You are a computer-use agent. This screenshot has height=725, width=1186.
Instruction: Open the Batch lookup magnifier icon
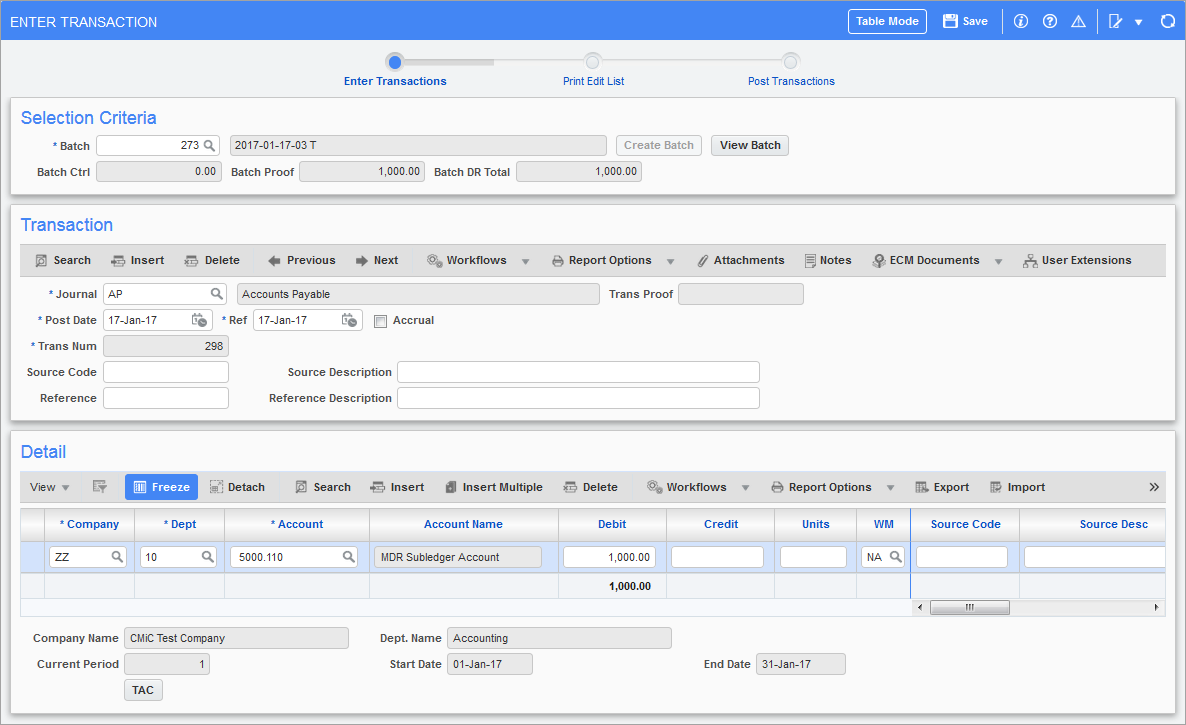pos(210,146)
